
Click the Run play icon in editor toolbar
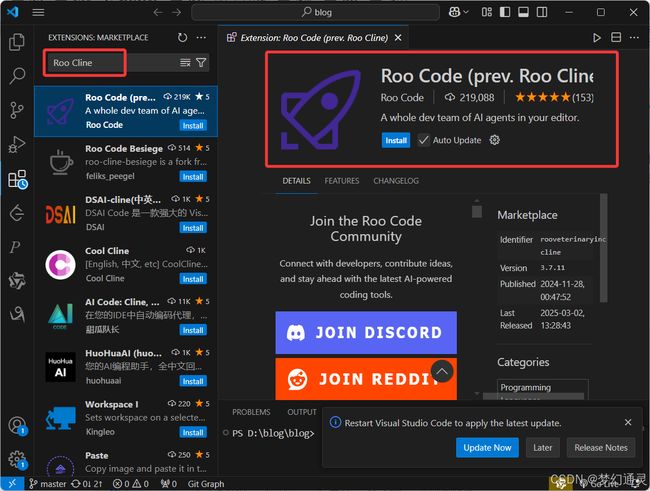(597, 38)
